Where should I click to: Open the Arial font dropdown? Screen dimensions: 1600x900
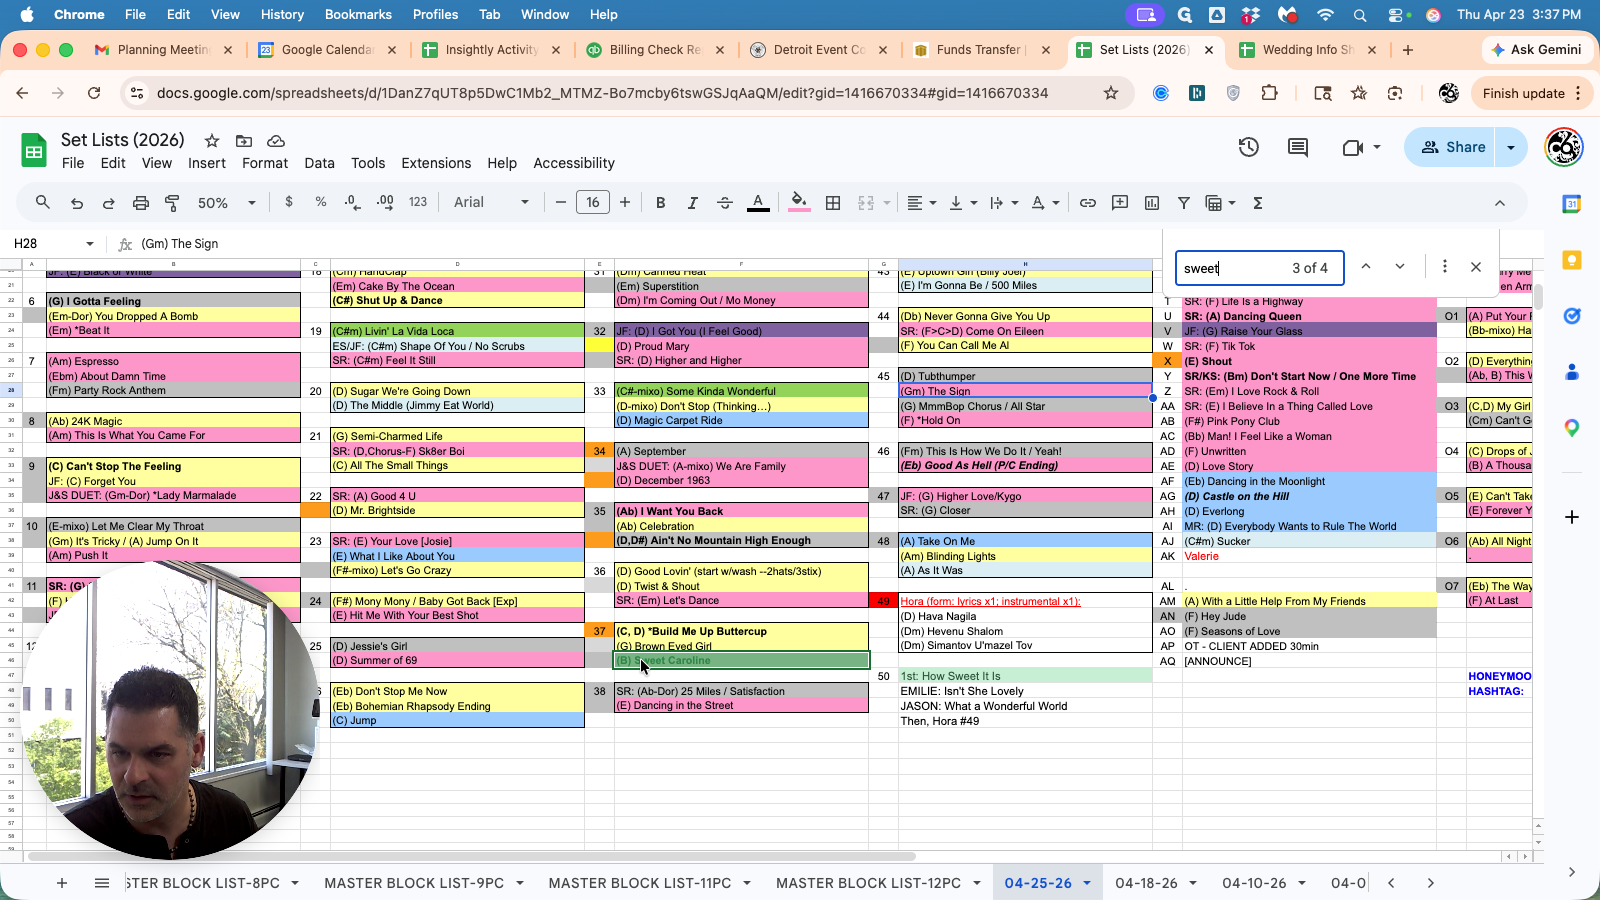point(491,203)
